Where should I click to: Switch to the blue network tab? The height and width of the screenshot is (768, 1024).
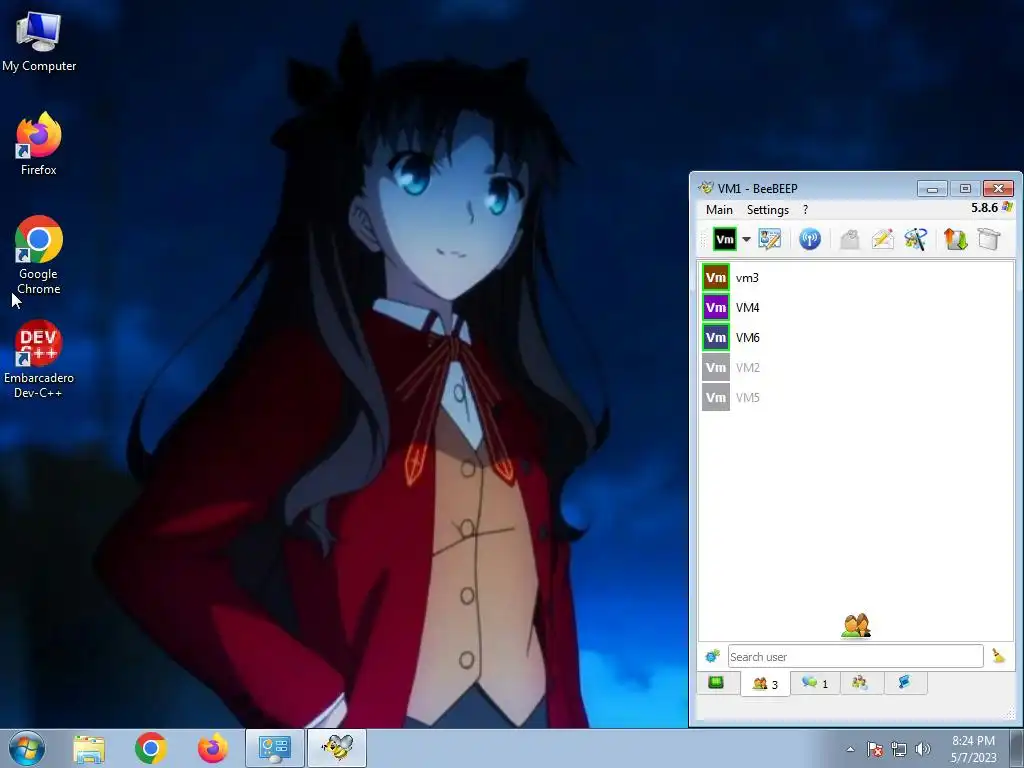click(x=904, y=683)
